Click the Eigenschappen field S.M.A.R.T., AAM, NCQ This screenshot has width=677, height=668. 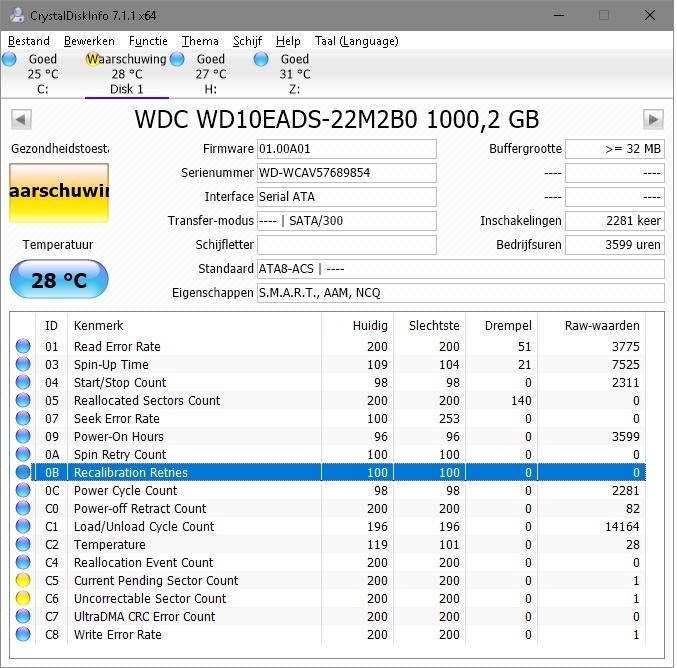(461, 293)
